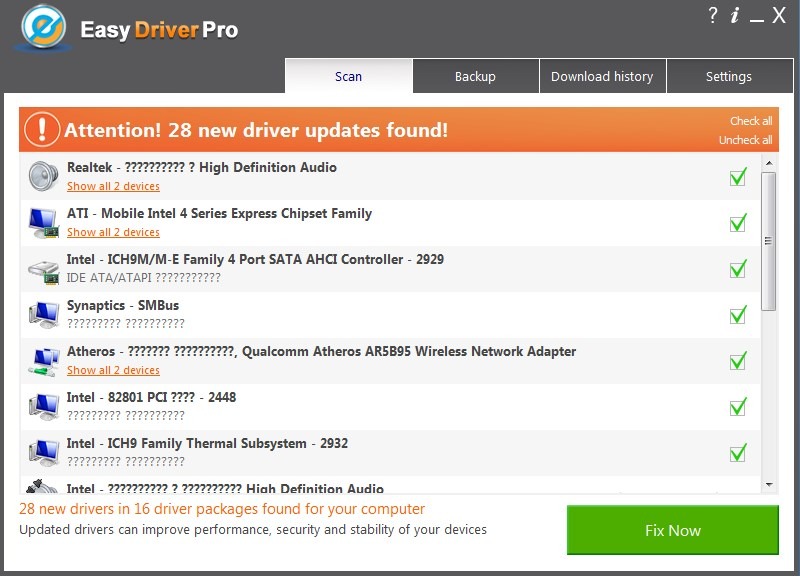Click the Realtek audio speaker icon

43,176
